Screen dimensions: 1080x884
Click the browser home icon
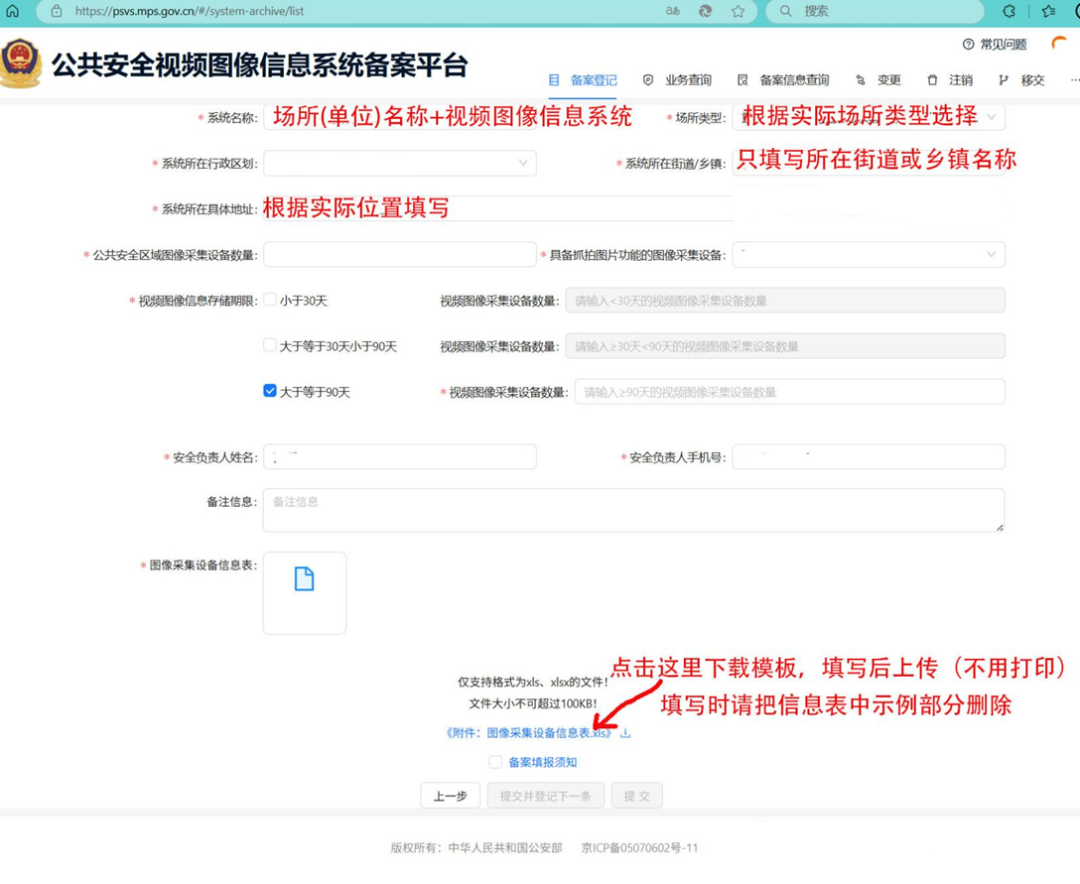(x=12, y=11)
